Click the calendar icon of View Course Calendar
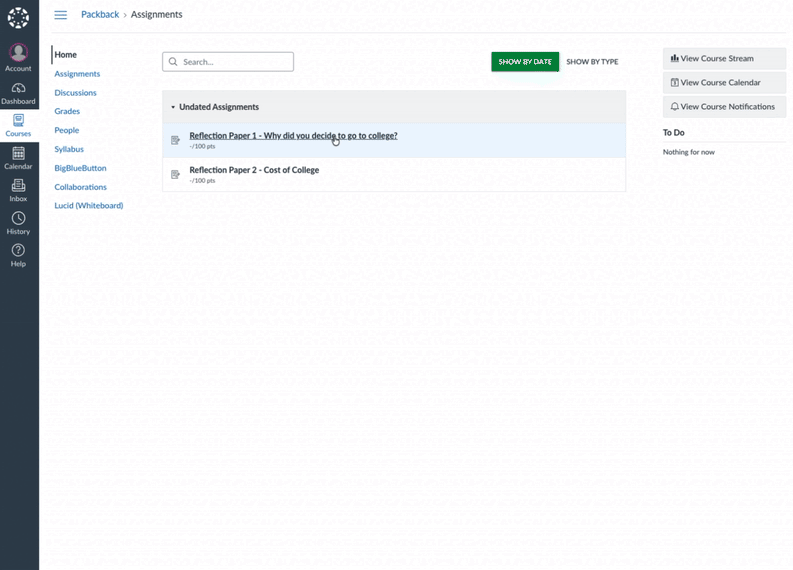The height and width of the screenshot is (570, 793). click(675, 82)
